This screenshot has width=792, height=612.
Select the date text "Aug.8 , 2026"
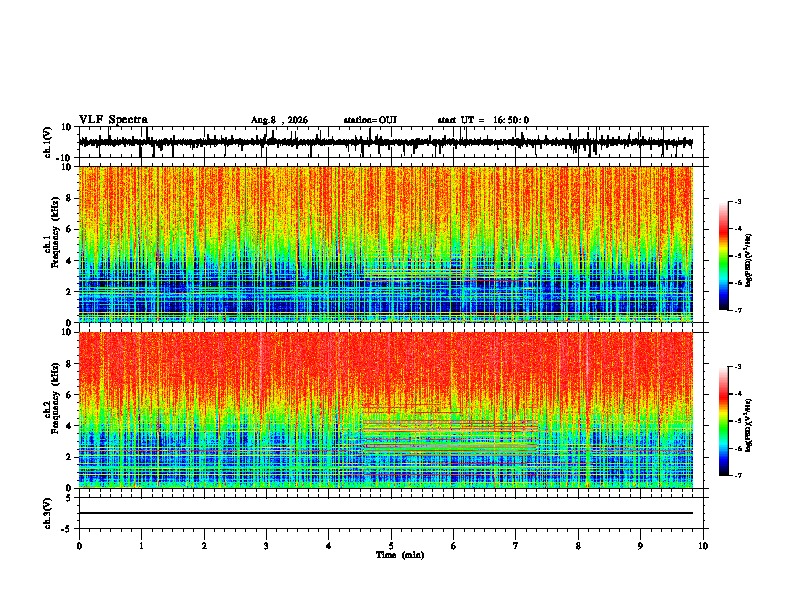pos(279,120)
